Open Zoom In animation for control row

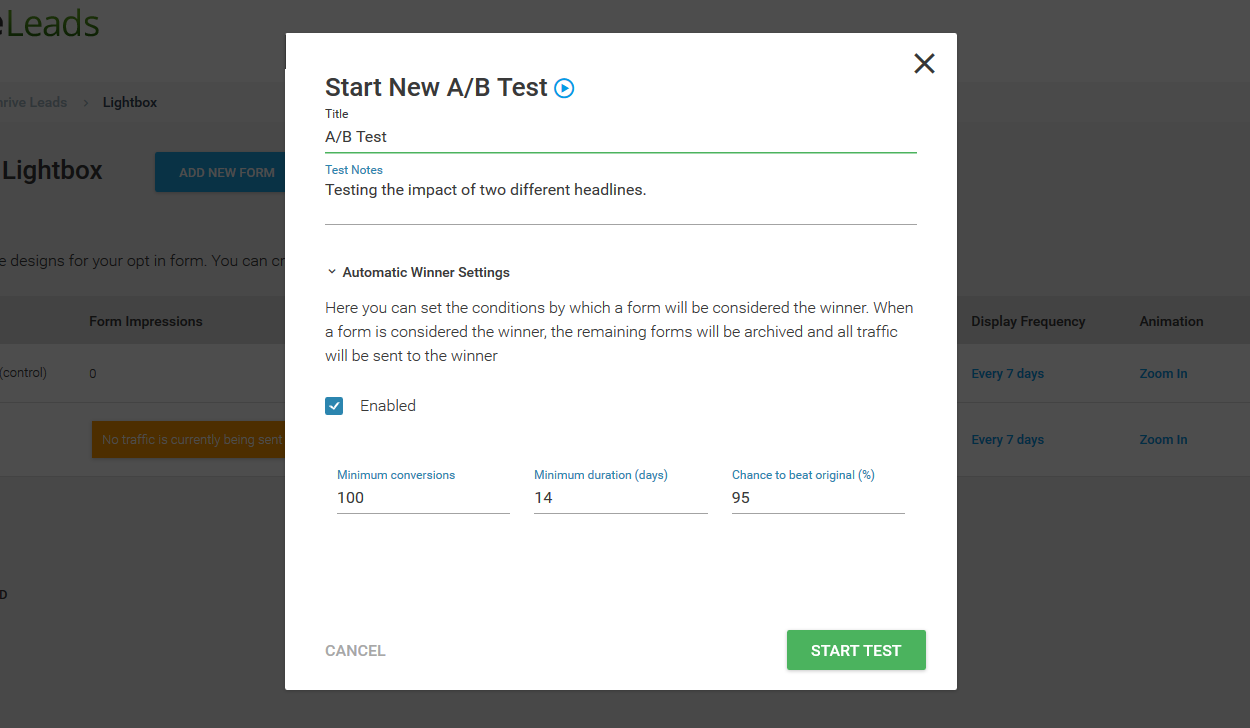pos(1163,374)
